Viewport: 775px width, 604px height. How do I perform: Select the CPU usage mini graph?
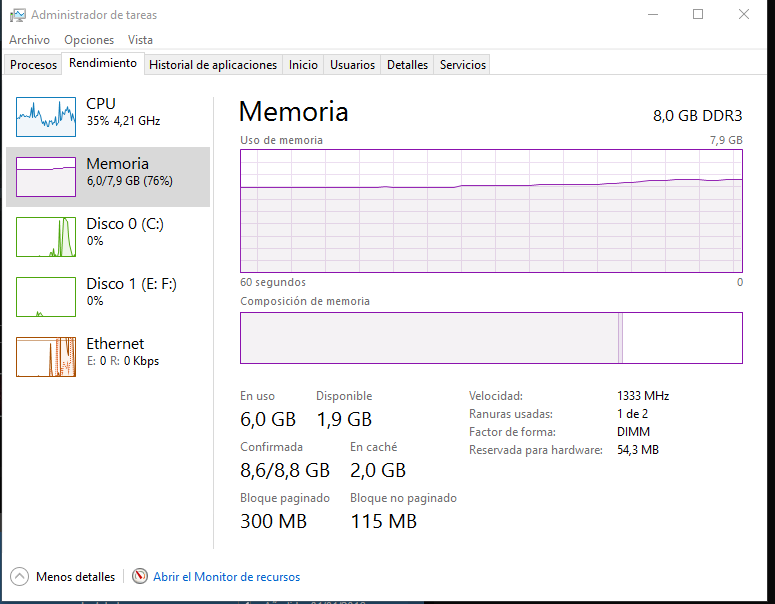46,117
